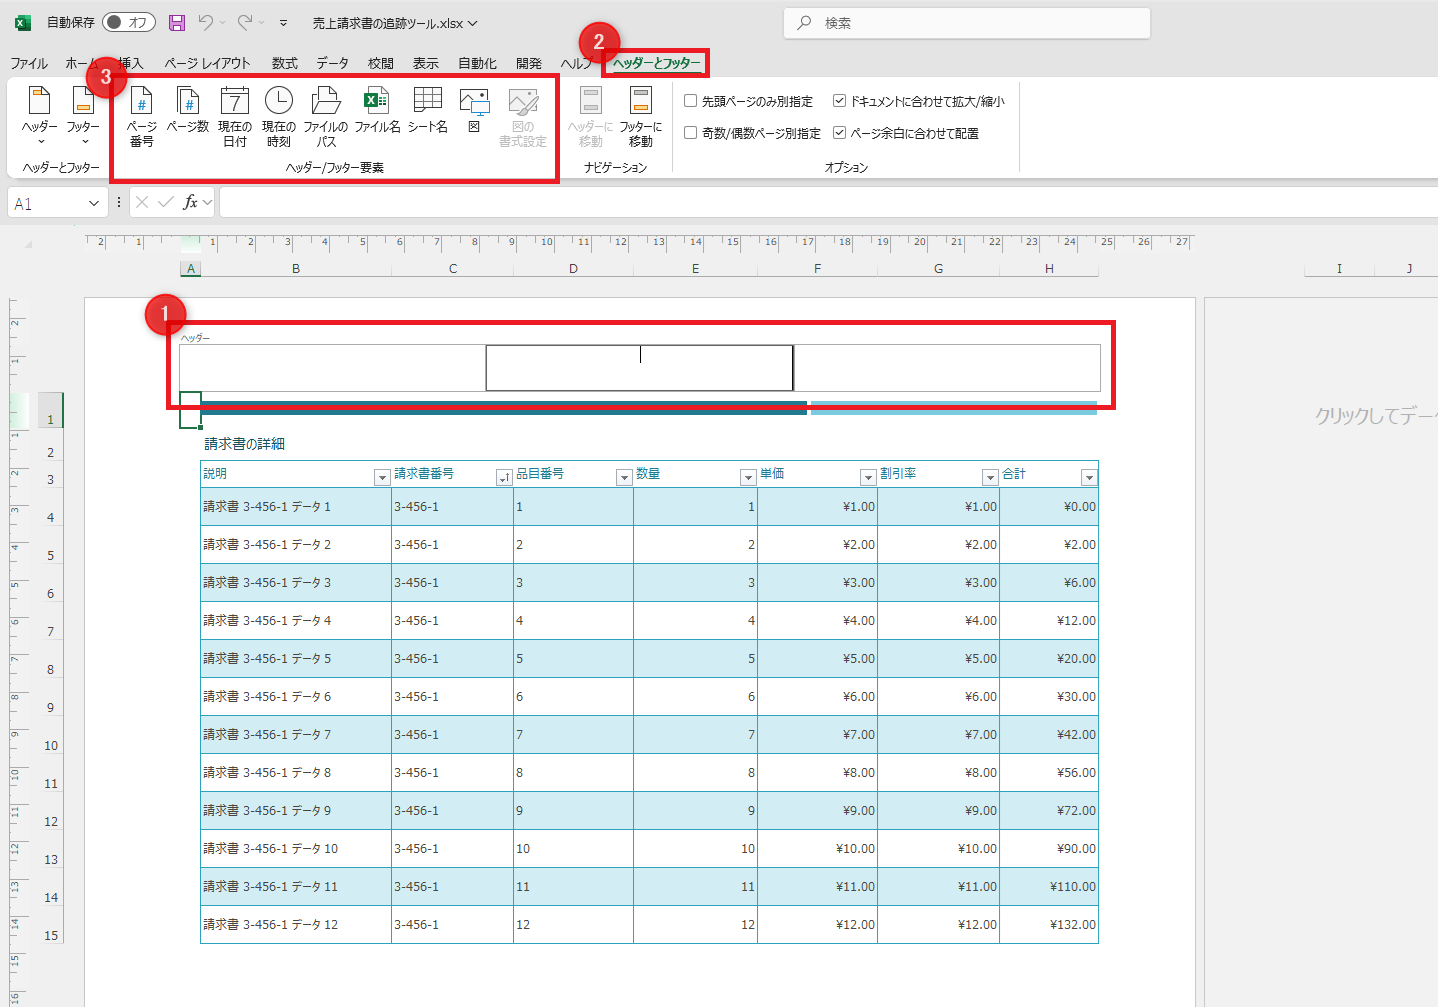Image resolution: width=1438 pixels, height=1007 pixels.
Task: Open customize Quick Access Toolbar menu
Action: click(x=284, y=22)
